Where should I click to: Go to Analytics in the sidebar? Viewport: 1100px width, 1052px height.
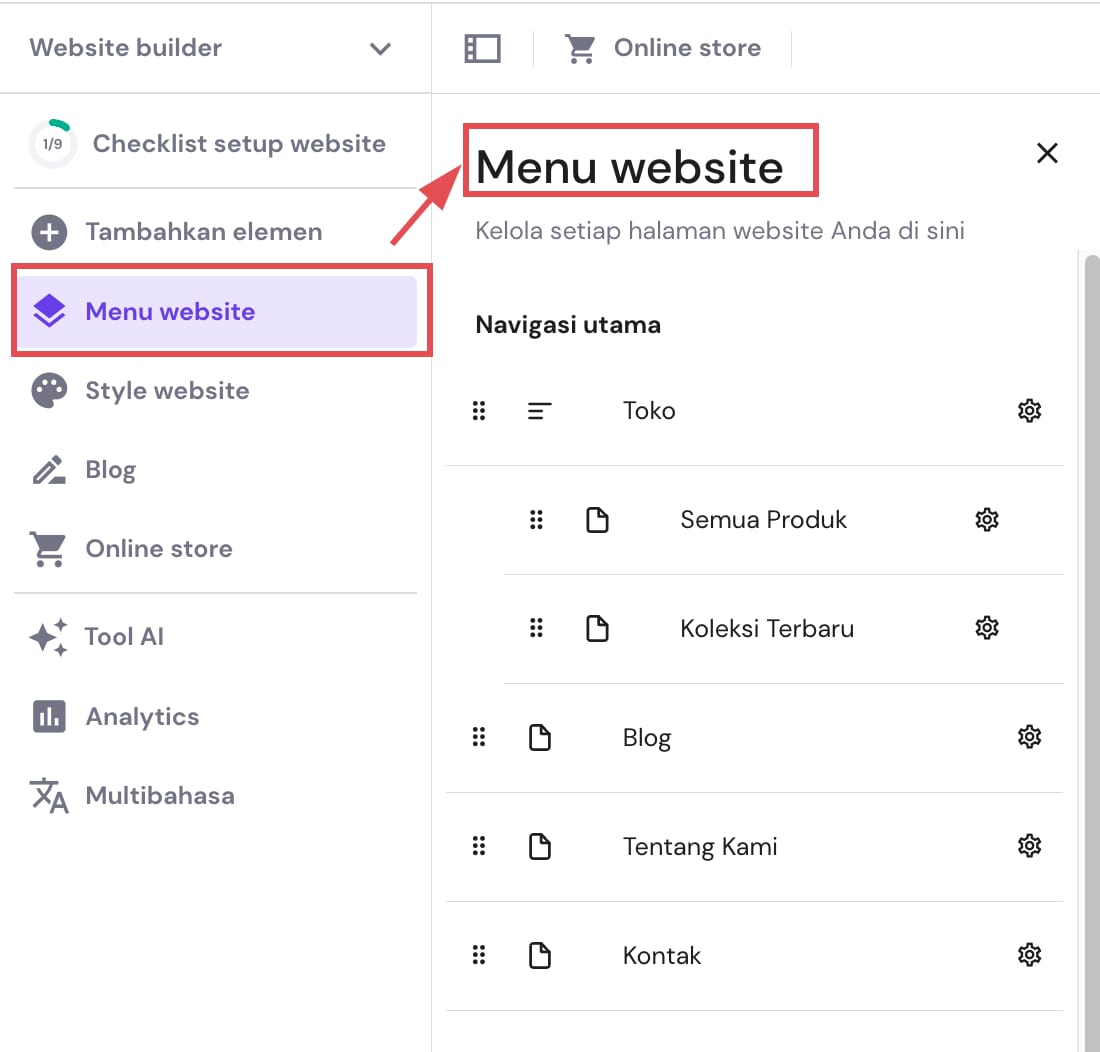tap(142, 717)
